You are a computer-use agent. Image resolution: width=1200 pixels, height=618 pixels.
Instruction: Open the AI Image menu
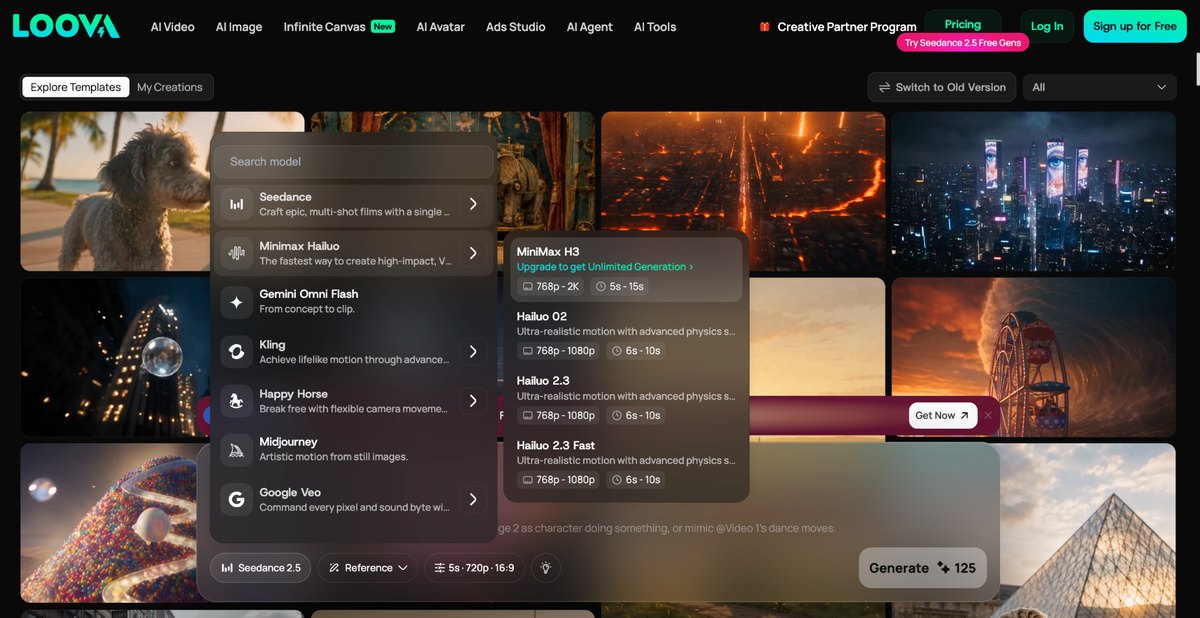pos(239,27)
